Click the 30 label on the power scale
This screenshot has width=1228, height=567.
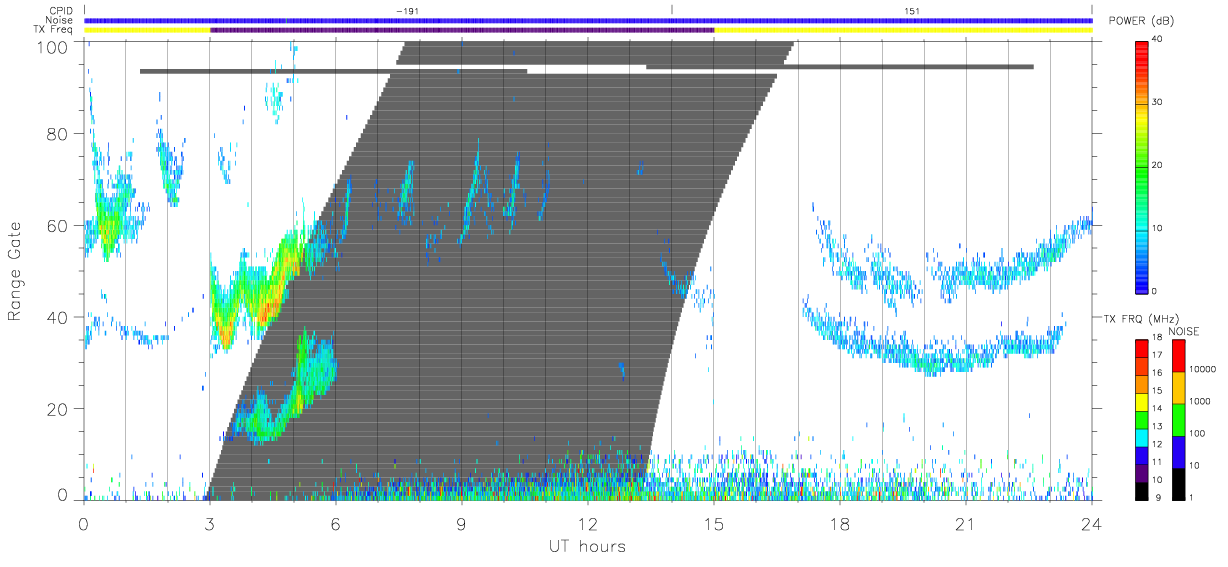pos(1157,102)
